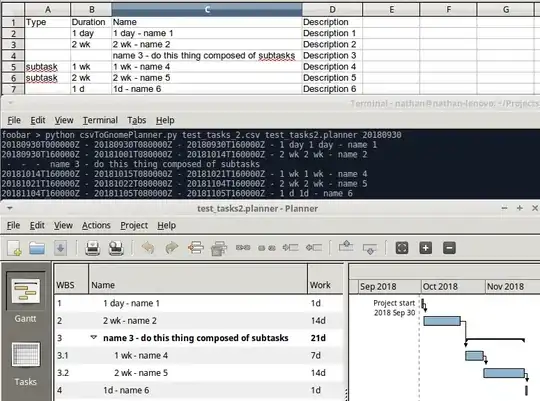Unlink tasks using the broken chain icon
The image size is (540, 401).
click(x=267, y=248)
